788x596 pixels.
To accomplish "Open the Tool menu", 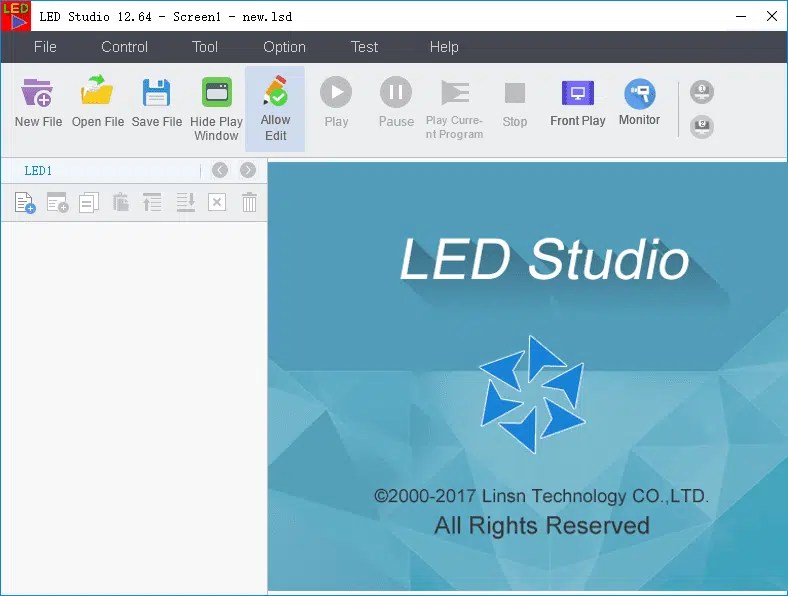I will point(205,47).
